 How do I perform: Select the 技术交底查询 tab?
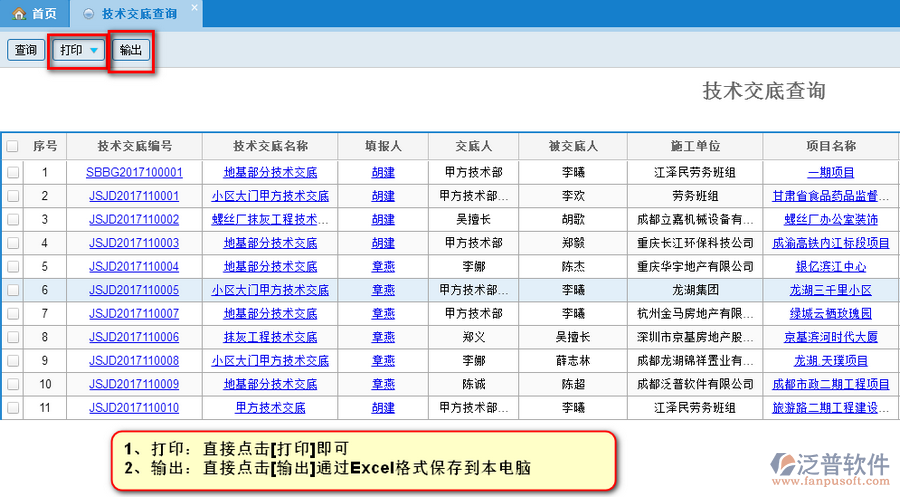[x=139, y=14]
